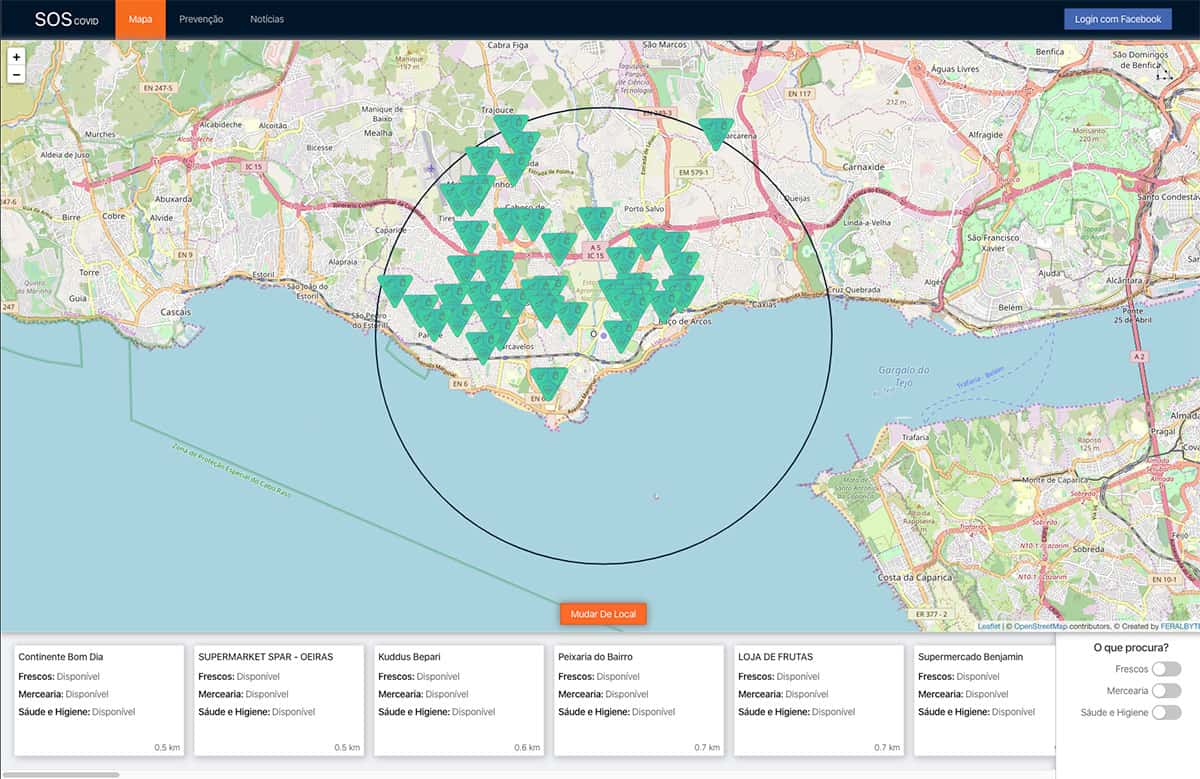Select the green marker near Barcarena
This screenshot has height=779, width=1200.
point(715,130)
